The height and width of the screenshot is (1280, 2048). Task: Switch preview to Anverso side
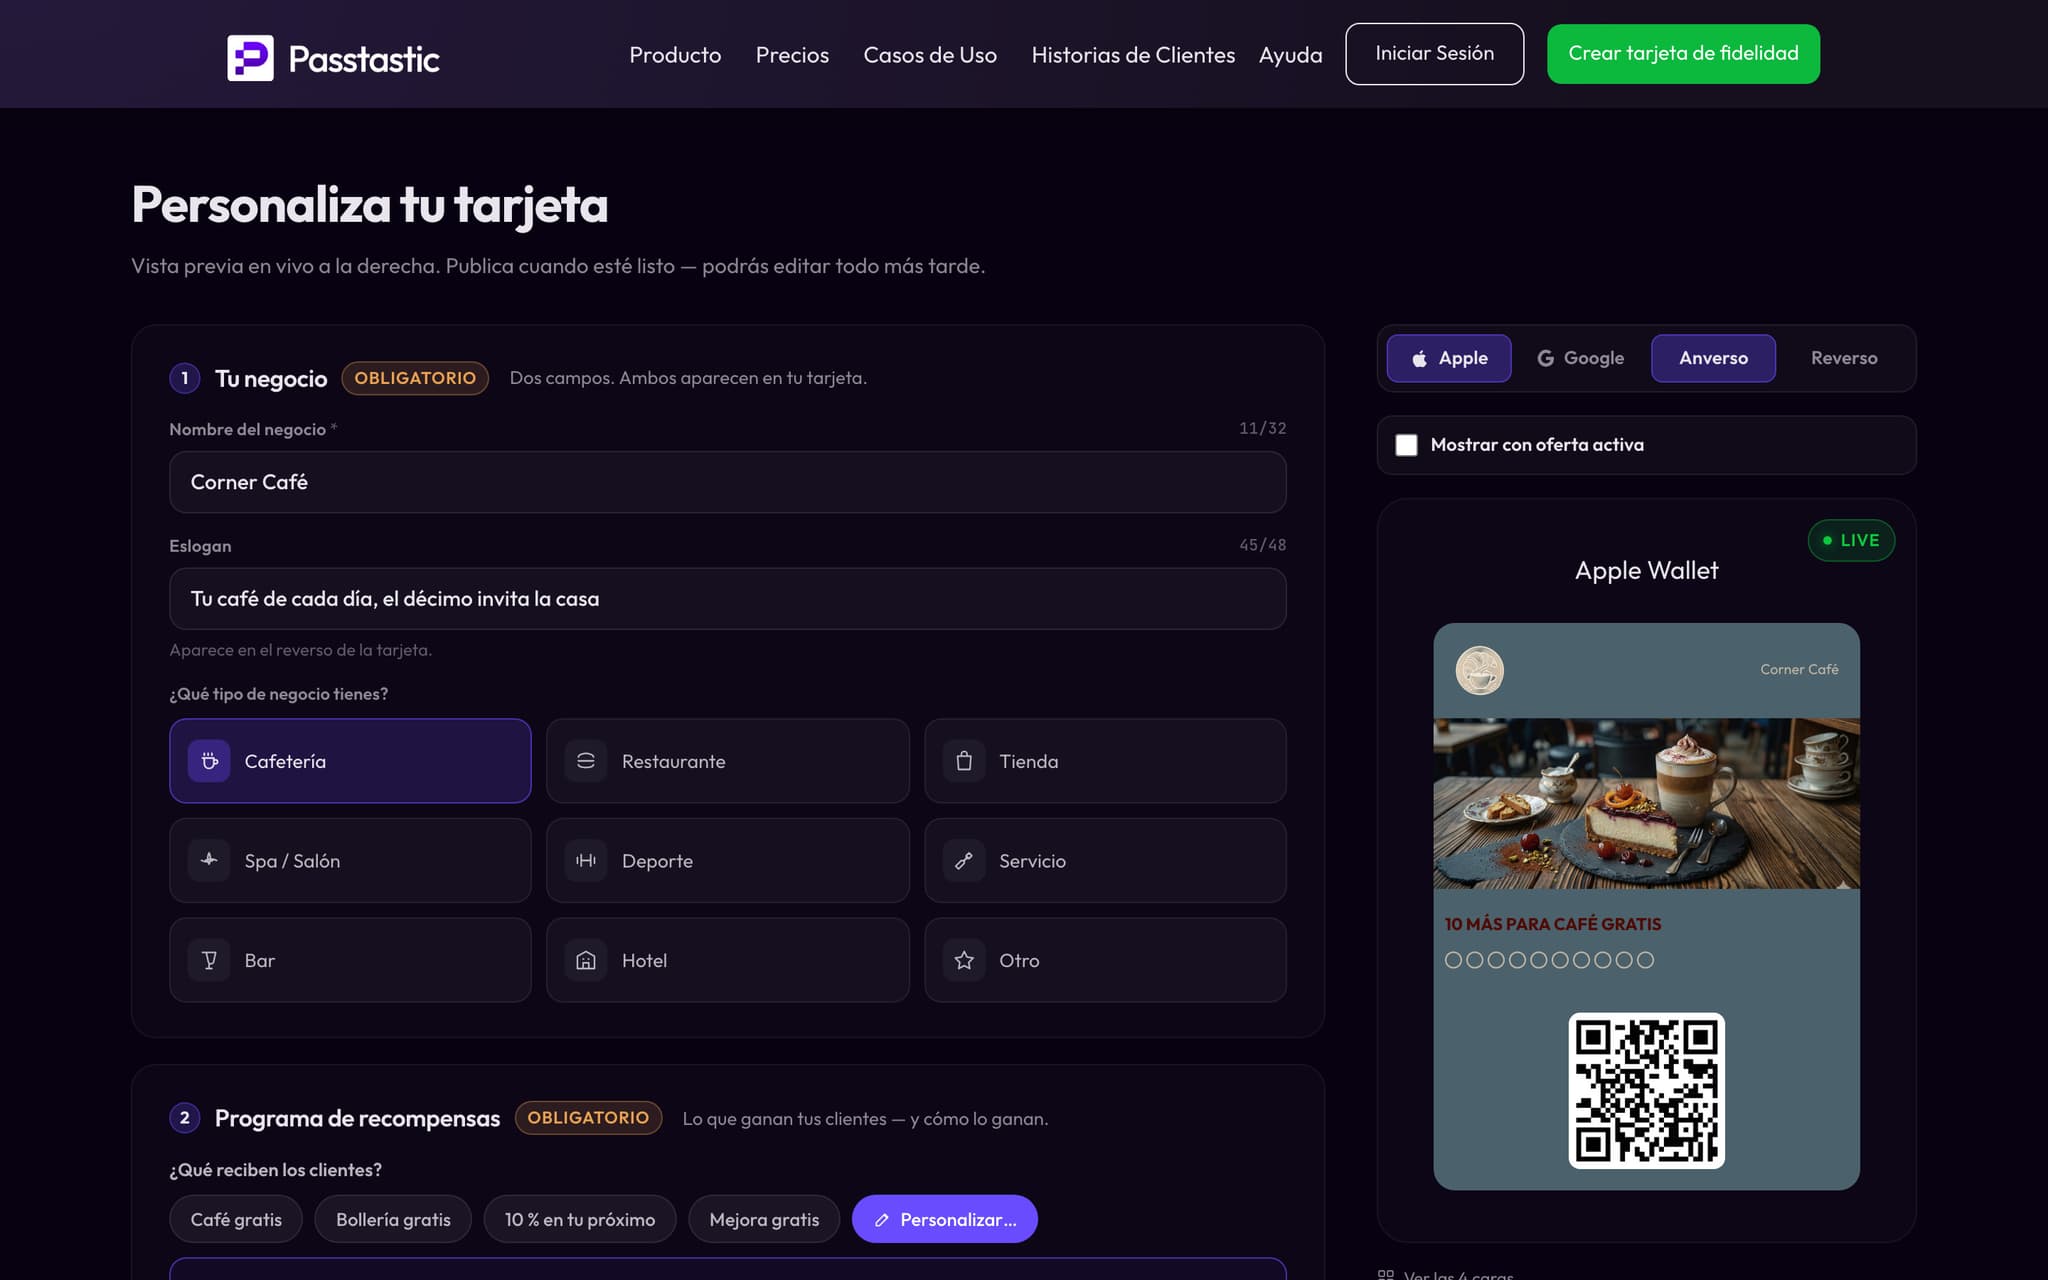(x=1713, y=358)
